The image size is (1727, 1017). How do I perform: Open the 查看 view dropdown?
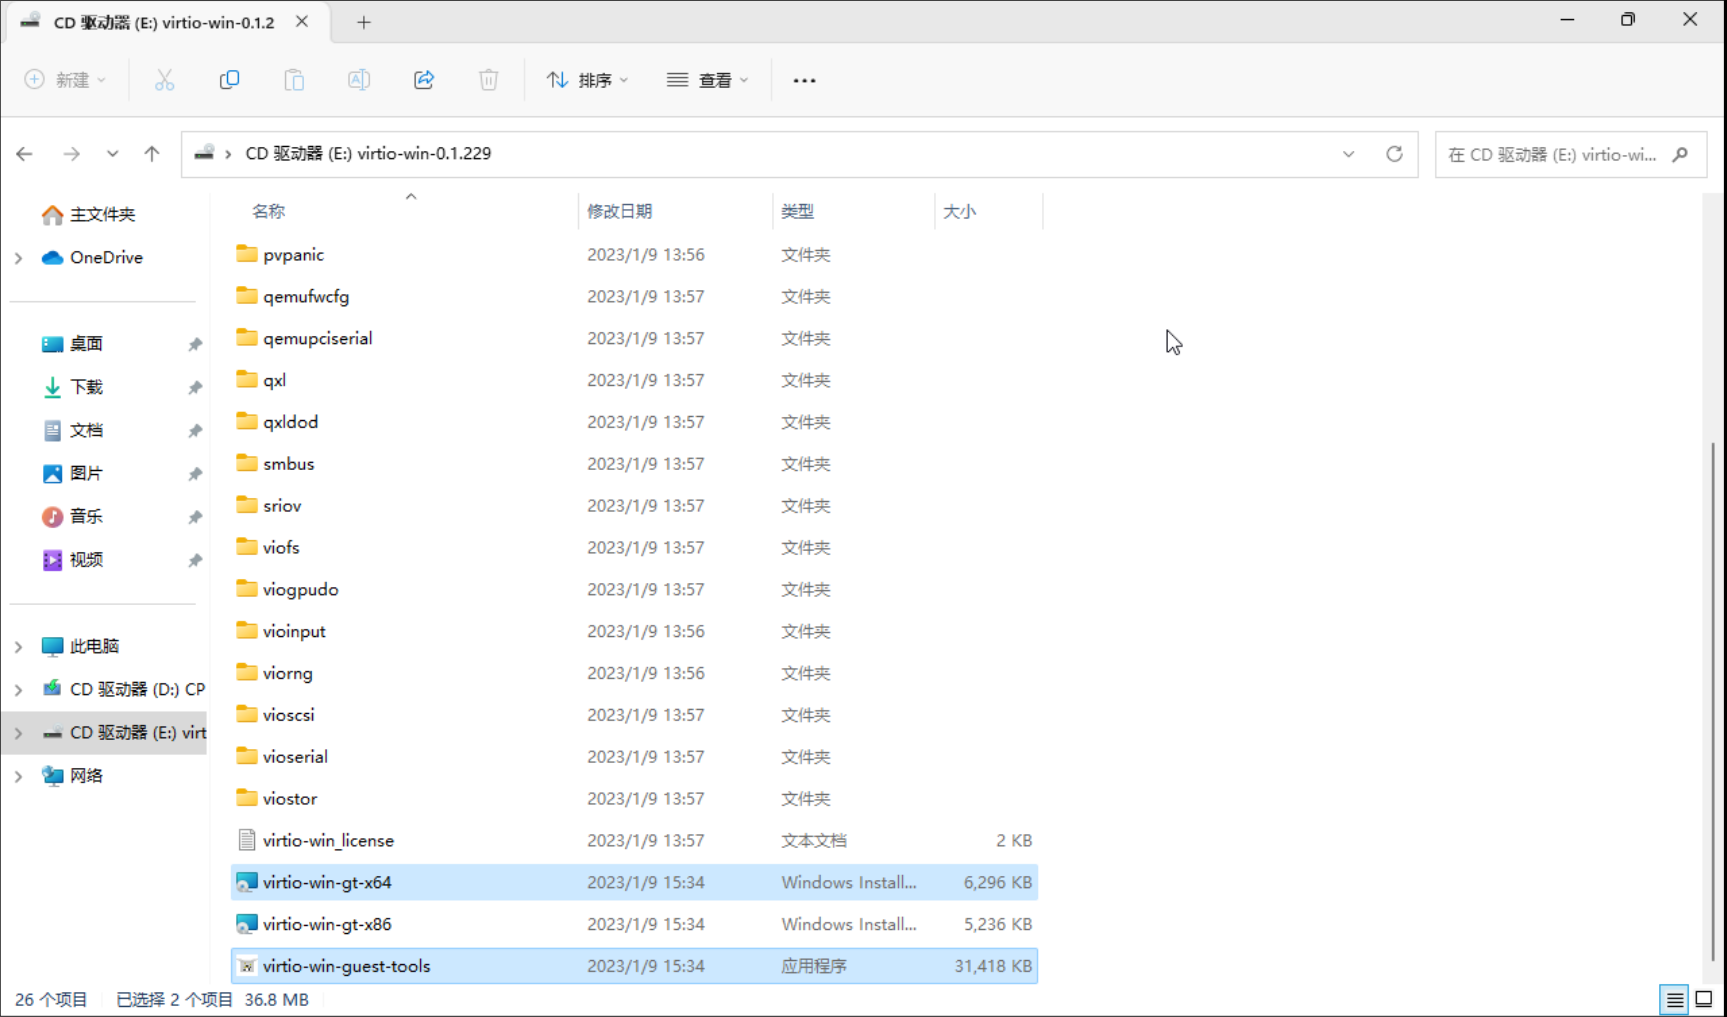point(707,80)
